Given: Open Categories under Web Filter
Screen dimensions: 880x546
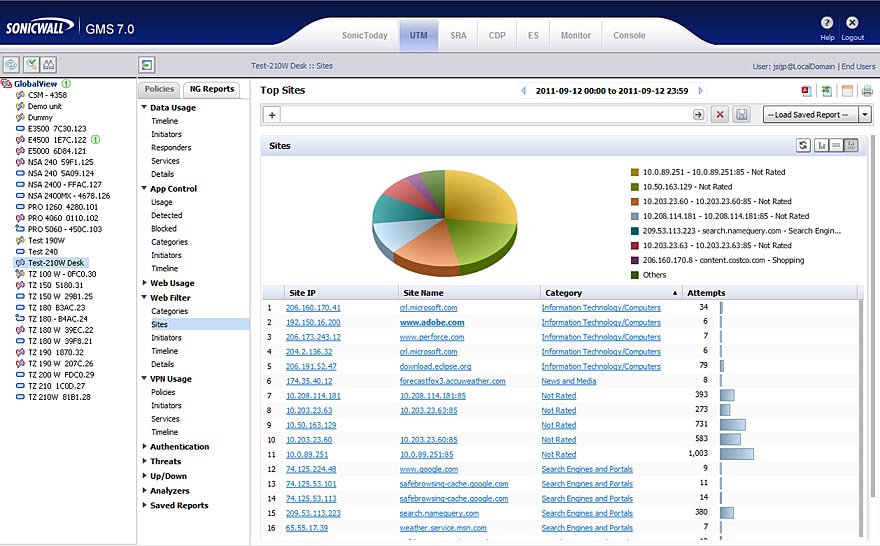Looking at the screenshot, I should (x=169, y=311).
